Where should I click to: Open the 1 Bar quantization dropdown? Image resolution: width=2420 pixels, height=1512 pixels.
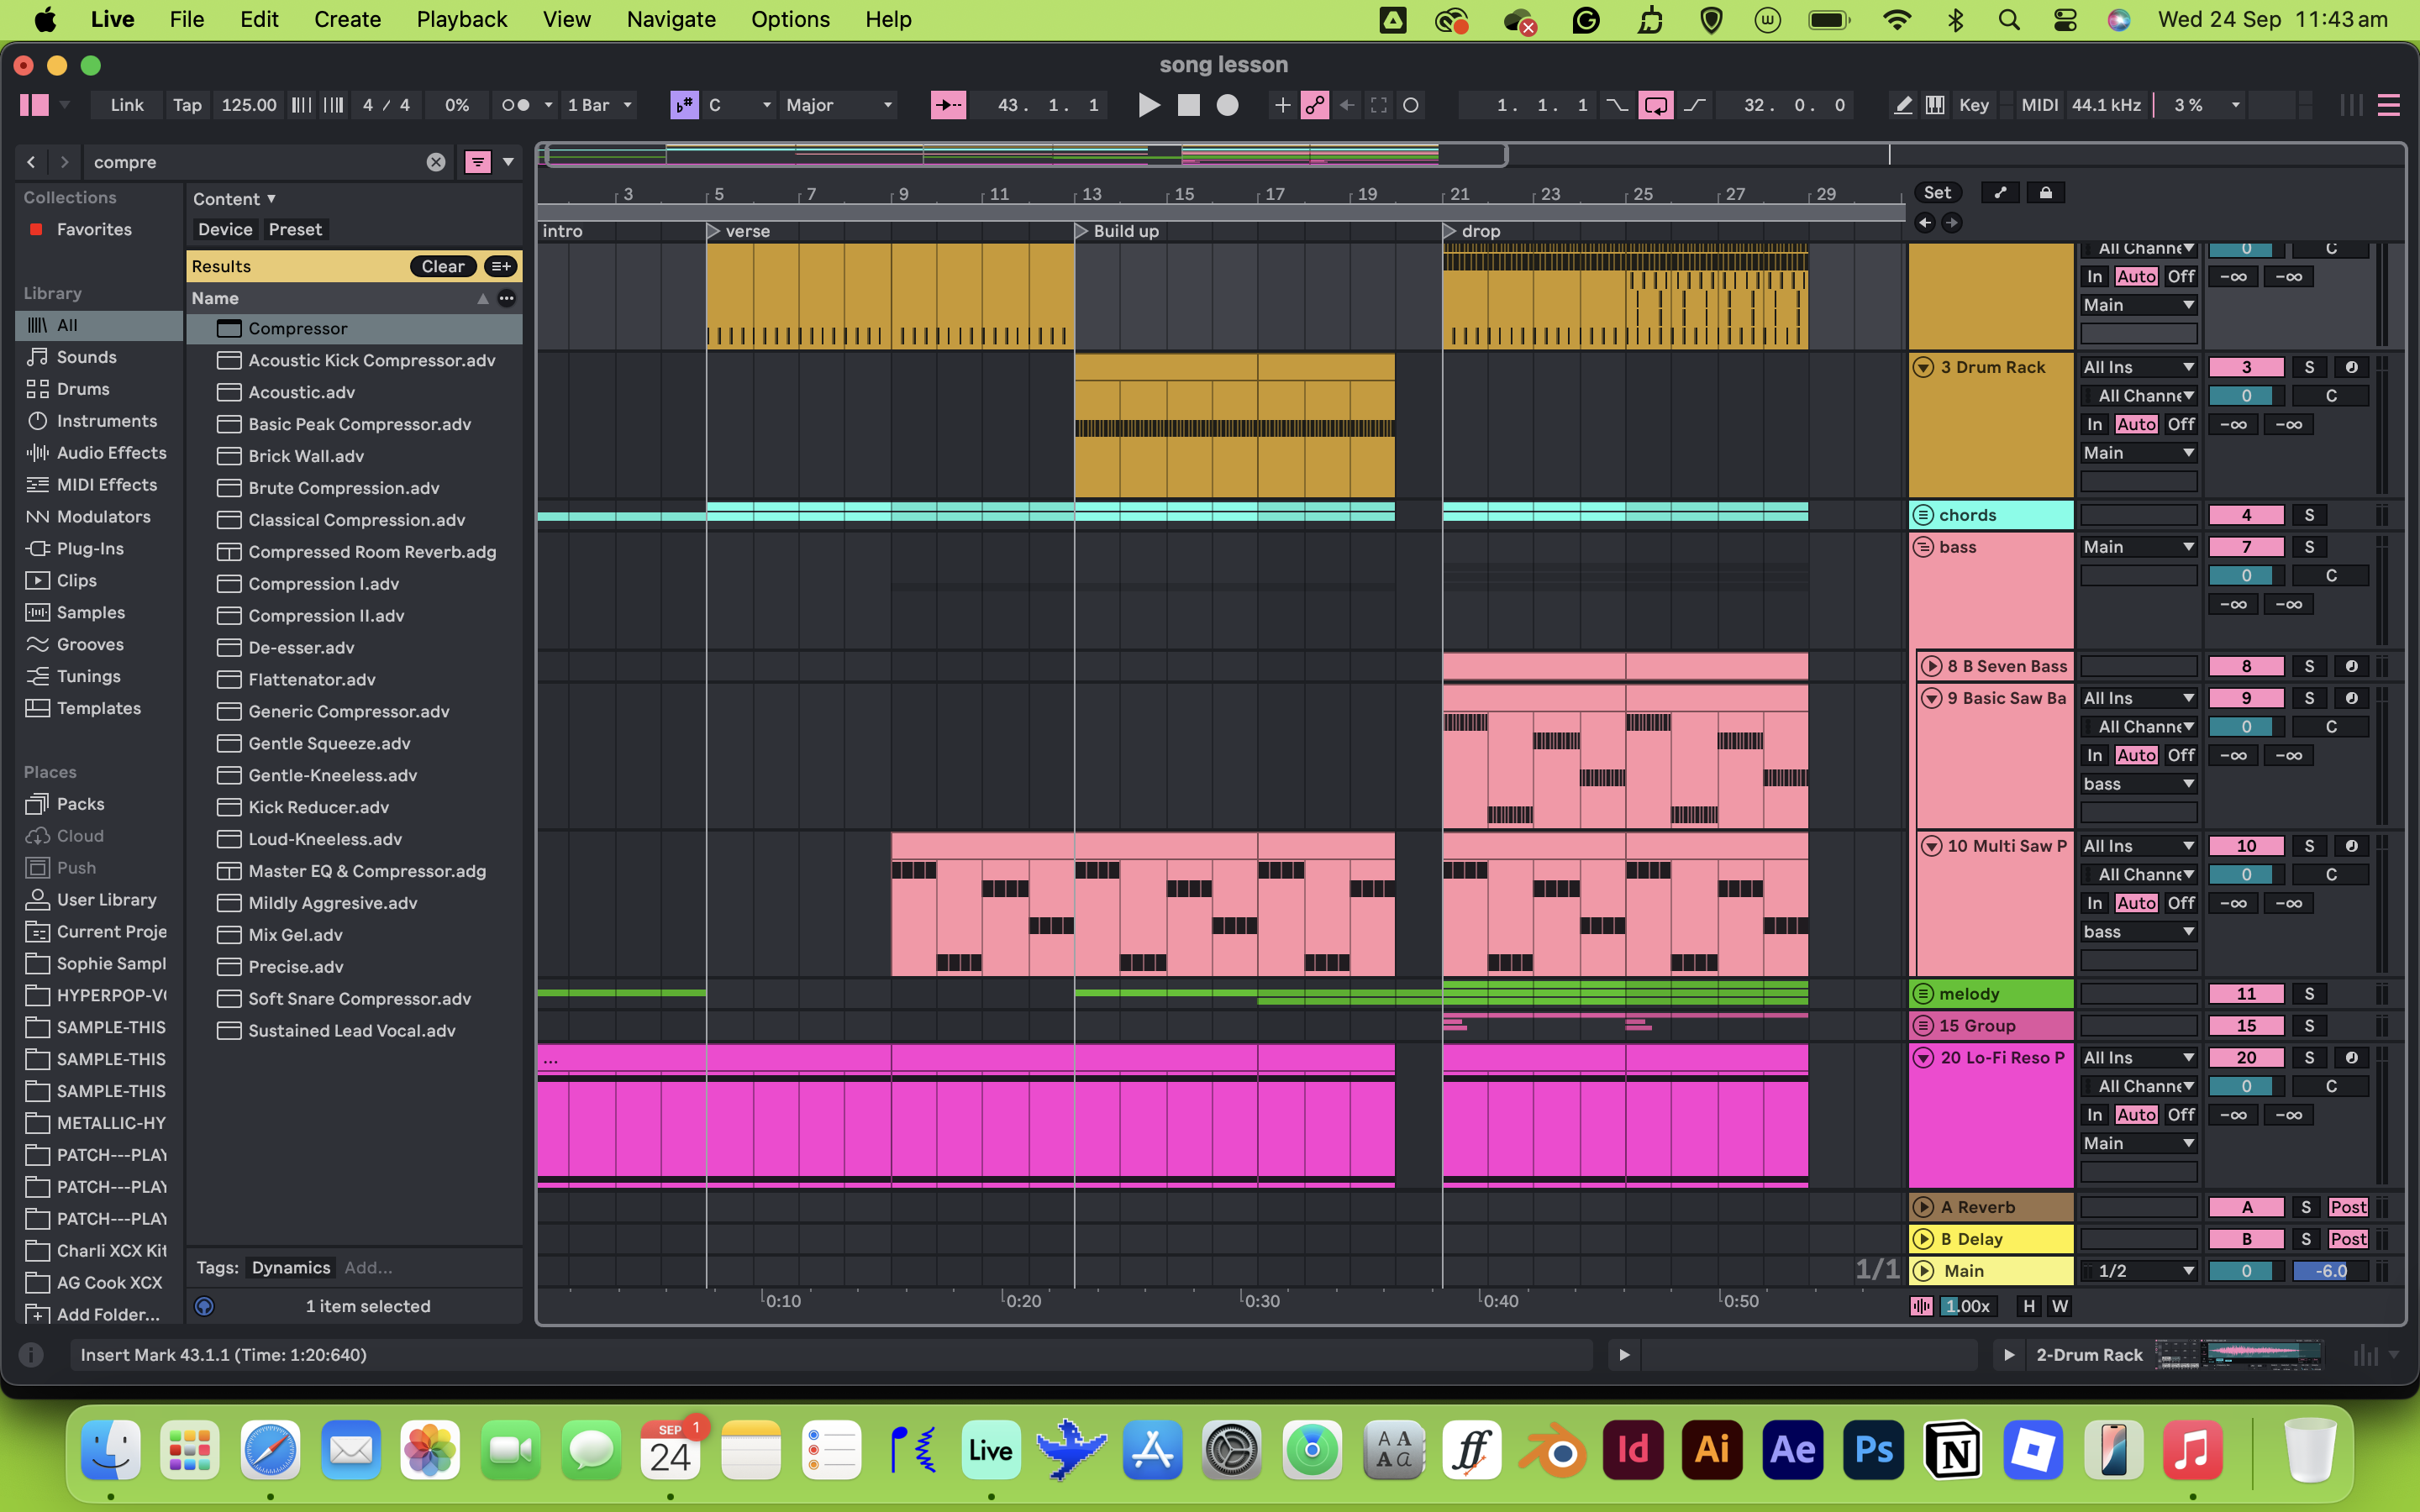point(599,105)
